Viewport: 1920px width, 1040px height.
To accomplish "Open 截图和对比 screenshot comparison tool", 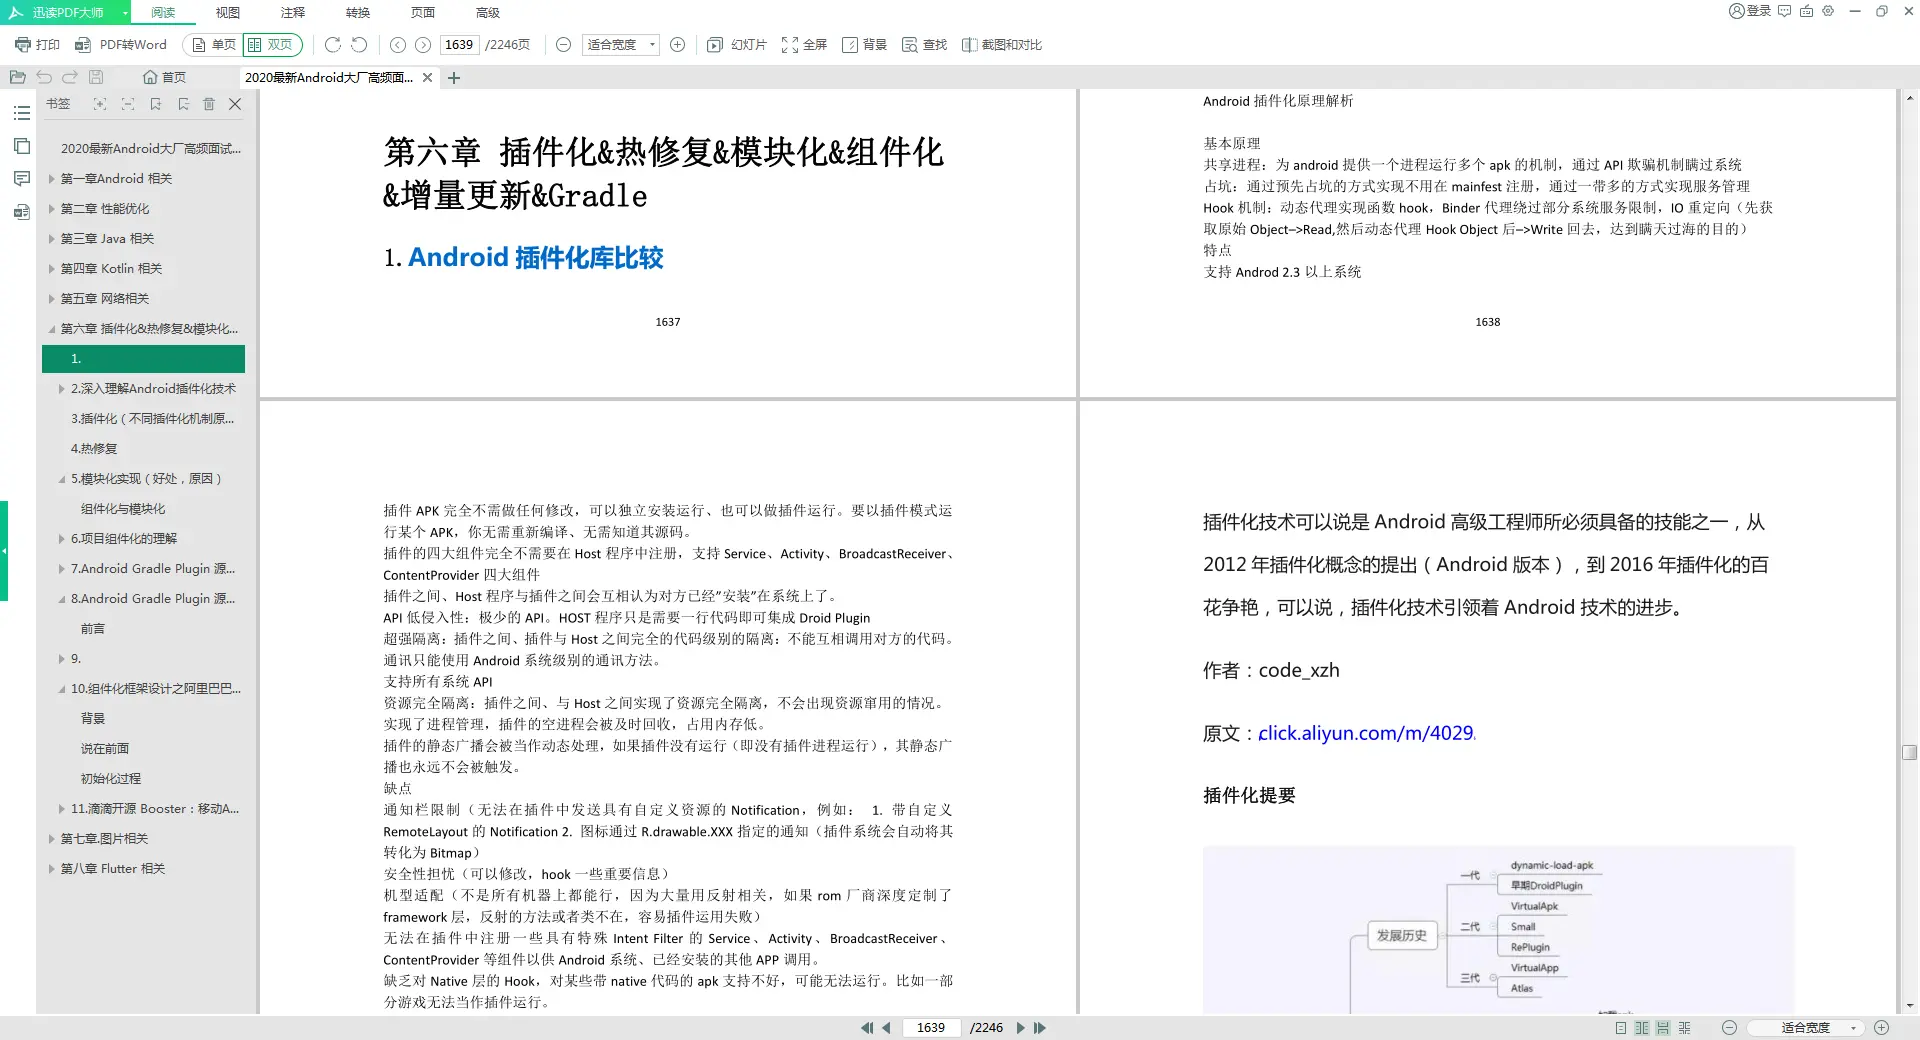I will click(x=1001, y=44).
